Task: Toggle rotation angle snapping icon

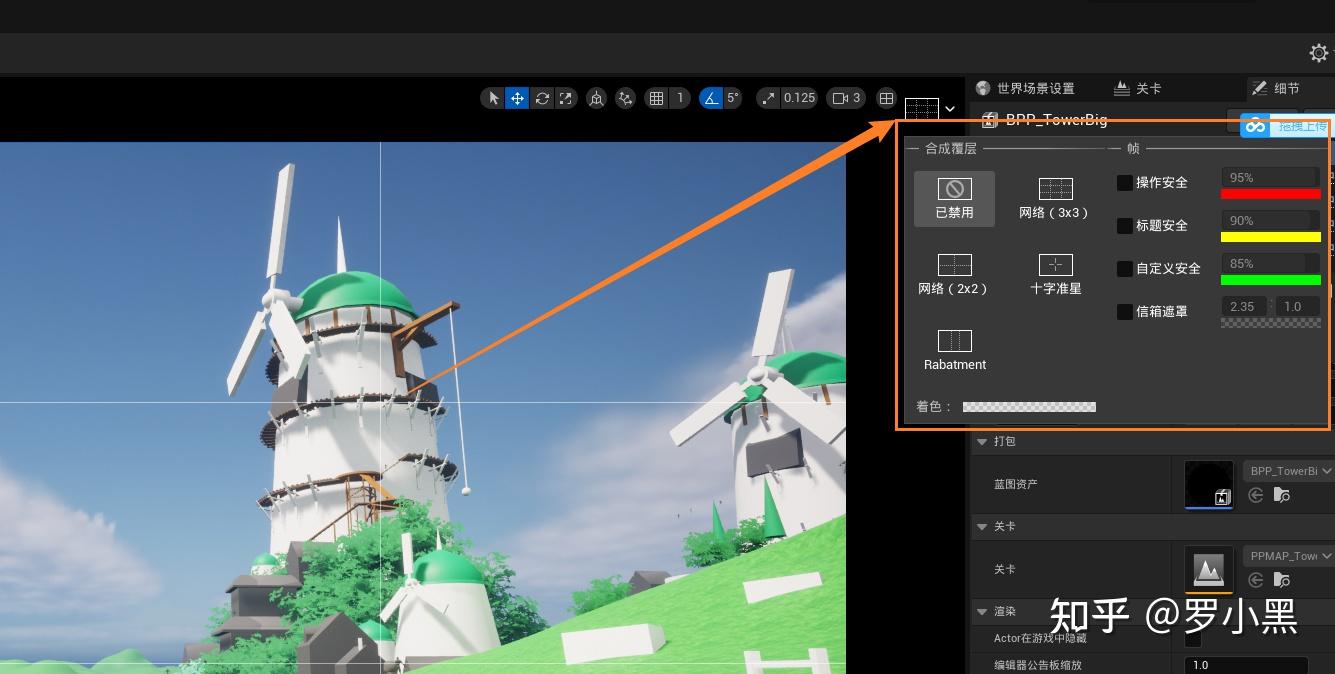Action: 711,98
